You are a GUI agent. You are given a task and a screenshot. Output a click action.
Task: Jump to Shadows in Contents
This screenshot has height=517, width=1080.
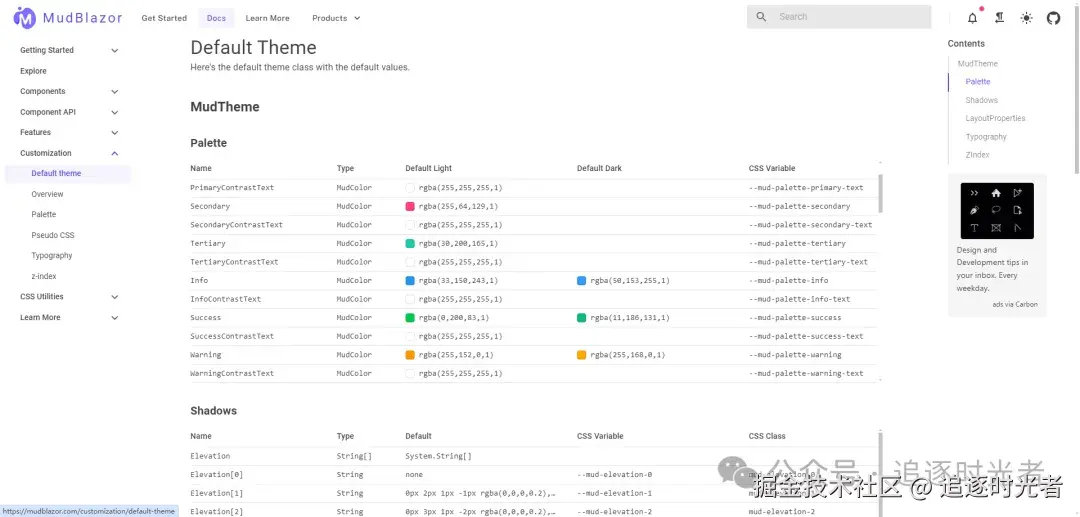pyautogui.click(x=981, y=100)
